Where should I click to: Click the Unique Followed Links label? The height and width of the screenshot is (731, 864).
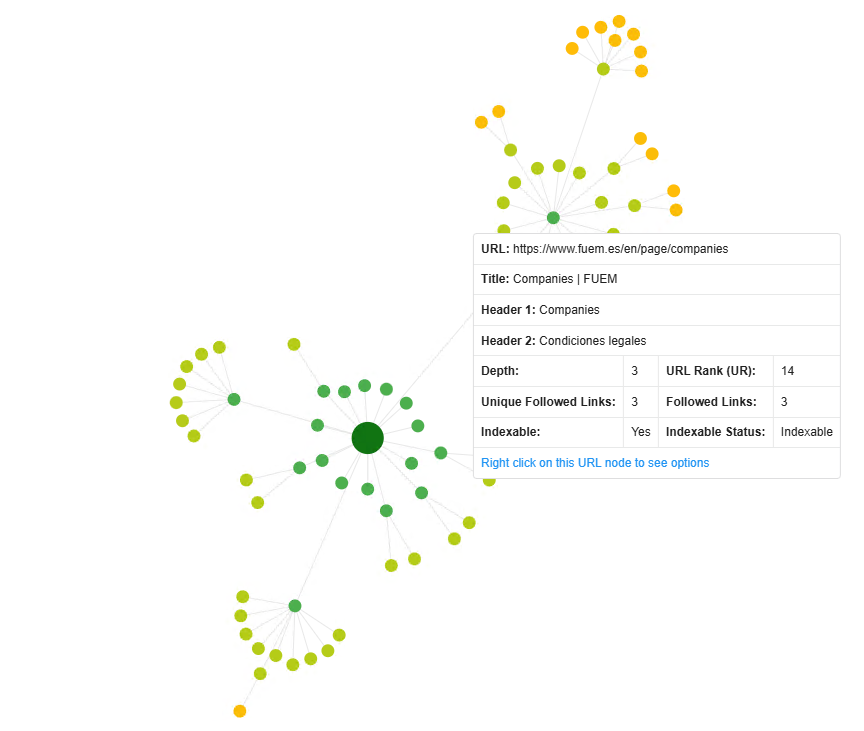tap(548, 402)
